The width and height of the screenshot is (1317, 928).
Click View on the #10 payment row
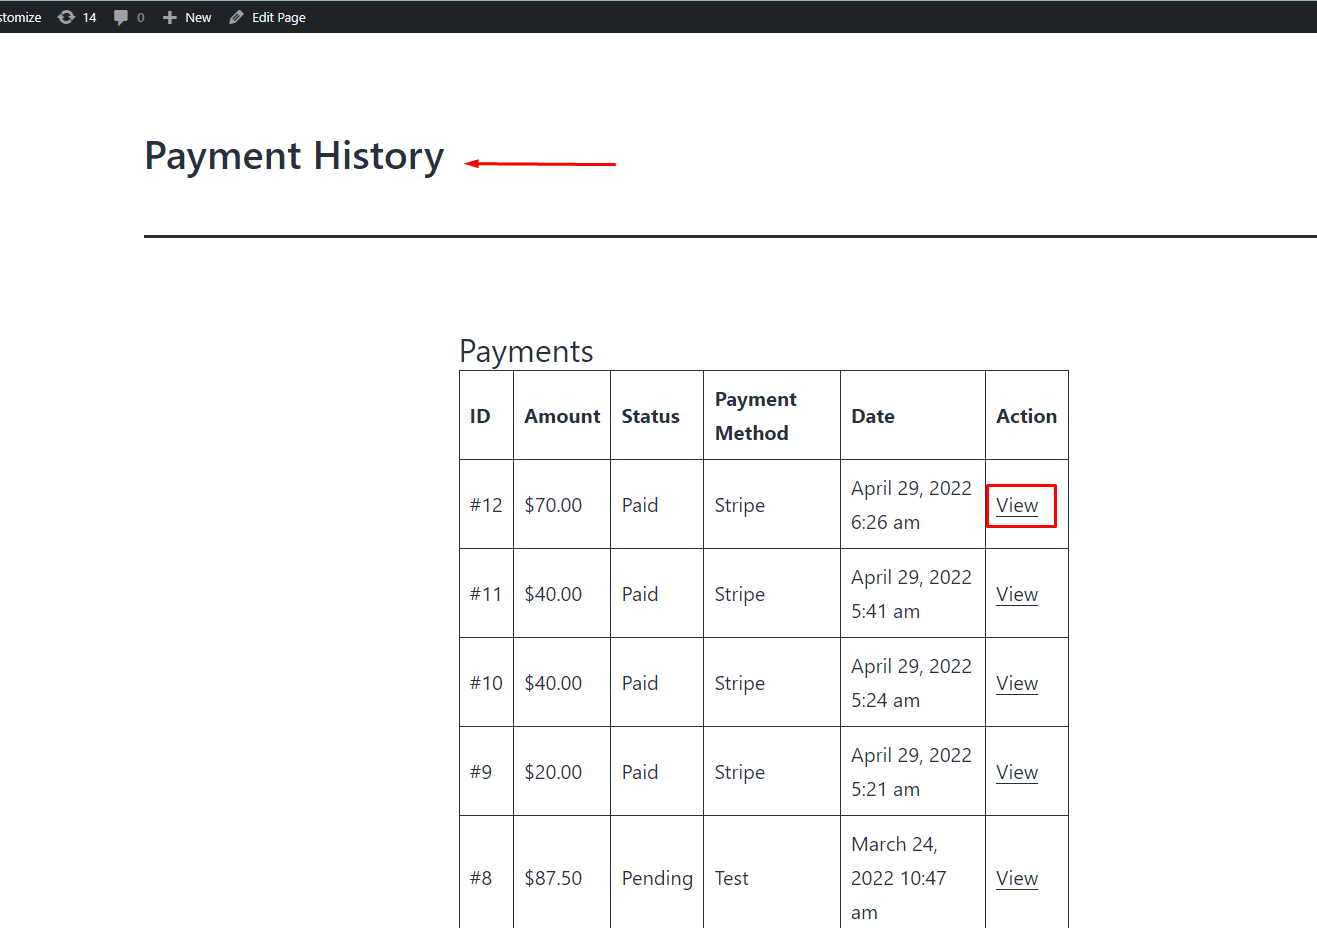click(x=1017, y=683)
